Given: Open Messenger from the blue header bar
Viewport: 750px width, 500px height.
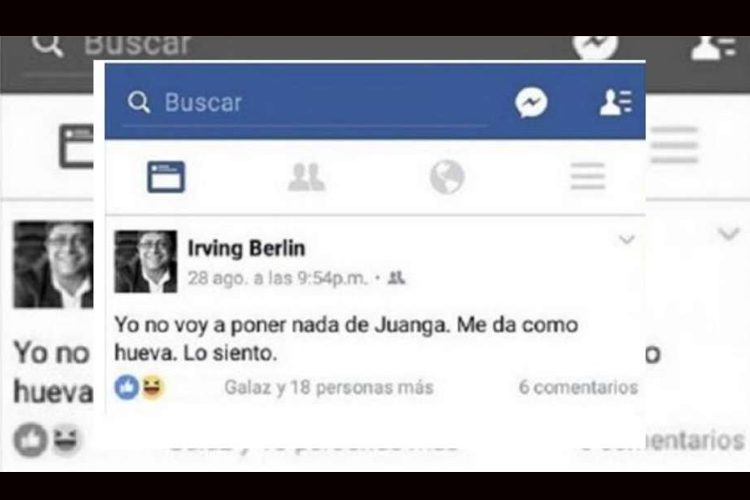Looking at the screenshot, I should click(x=531, y=102).
